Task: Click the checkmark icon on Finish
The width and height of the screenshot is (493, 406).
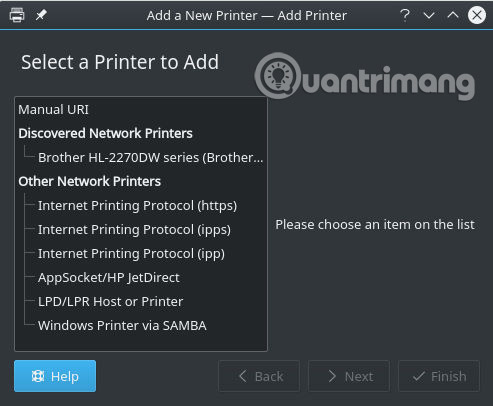Action: (x=419, y=376)
